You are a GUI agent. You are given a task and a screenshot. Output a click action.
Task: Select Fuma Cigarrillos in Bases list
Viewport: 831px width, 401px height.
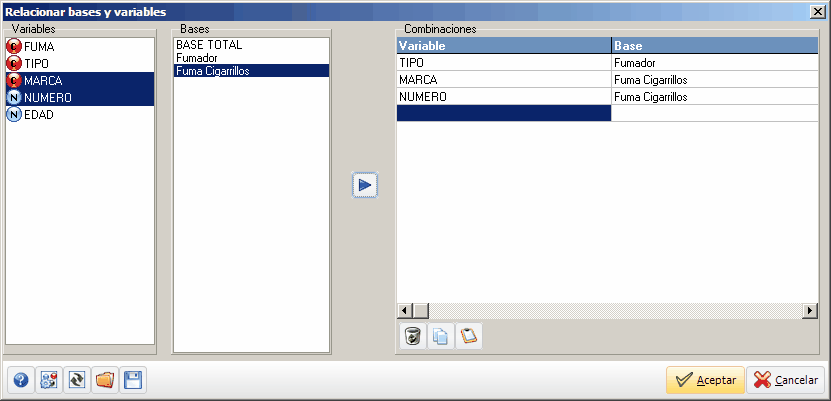[251, 70]
